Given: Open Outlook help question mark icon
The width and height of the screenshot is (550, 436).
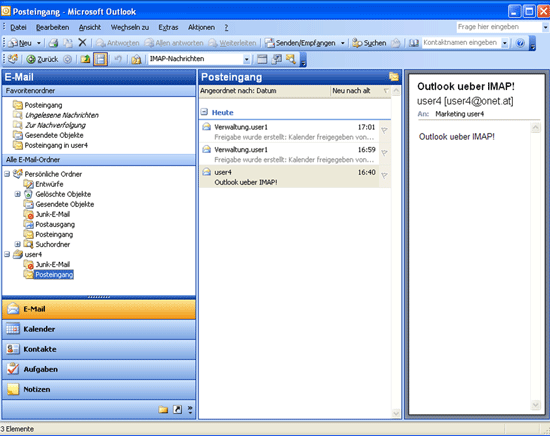Looking at the screenshot, I should tap(520, 43).
